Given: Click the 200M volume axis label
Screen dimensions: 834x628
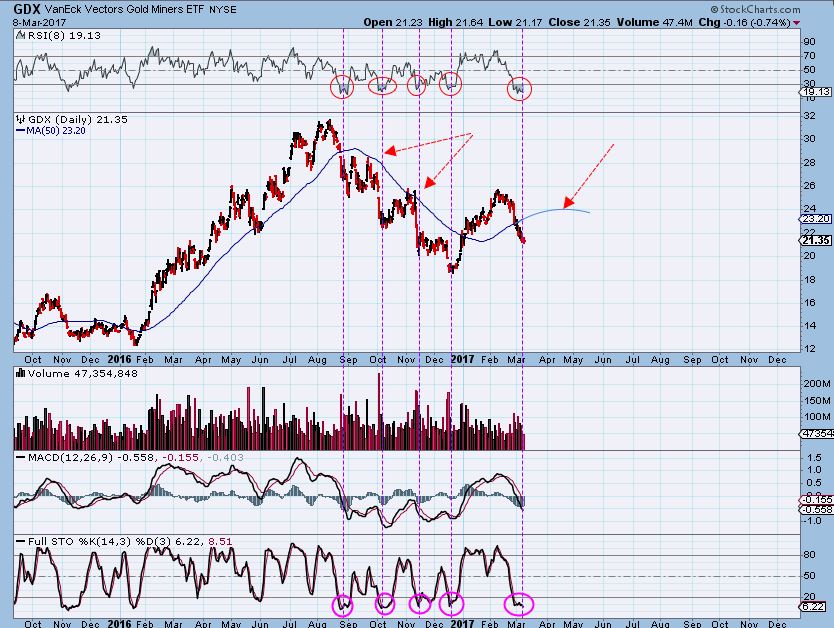Looking at the screenshot, I should pos(817,383).
